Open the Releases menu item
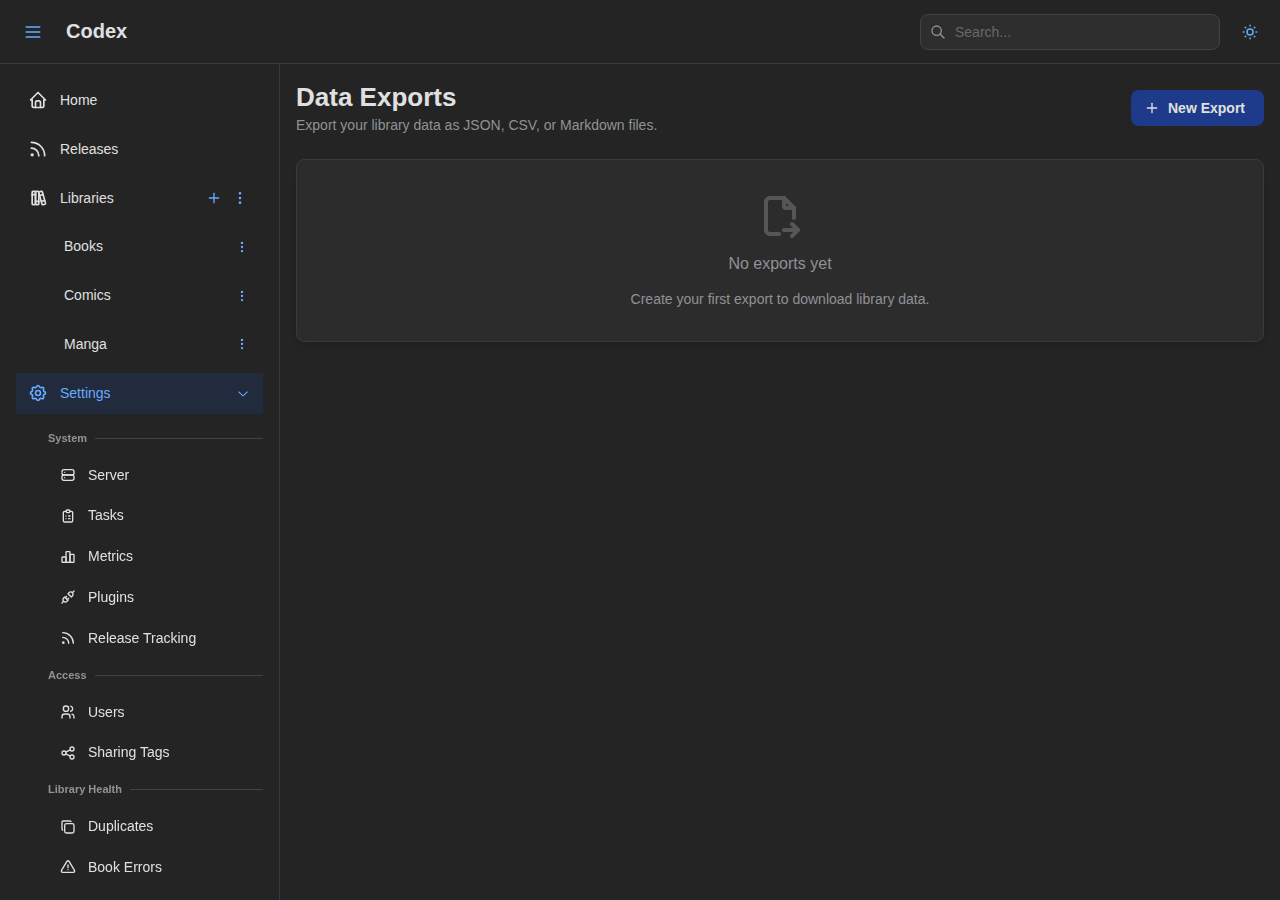This screenshot has height=900, width=1280. click(x=139, y=149)
